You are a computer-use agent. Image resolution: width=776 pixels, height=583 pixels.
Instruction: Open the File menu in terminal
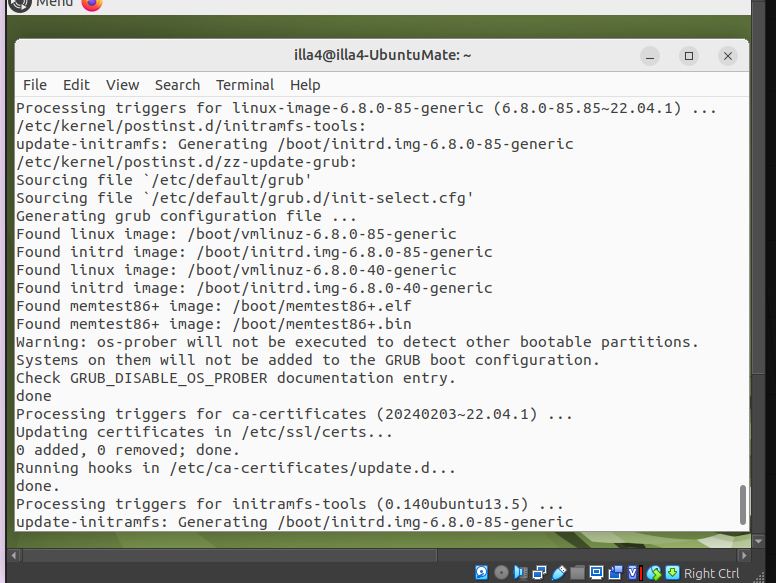tap(35, 85)
